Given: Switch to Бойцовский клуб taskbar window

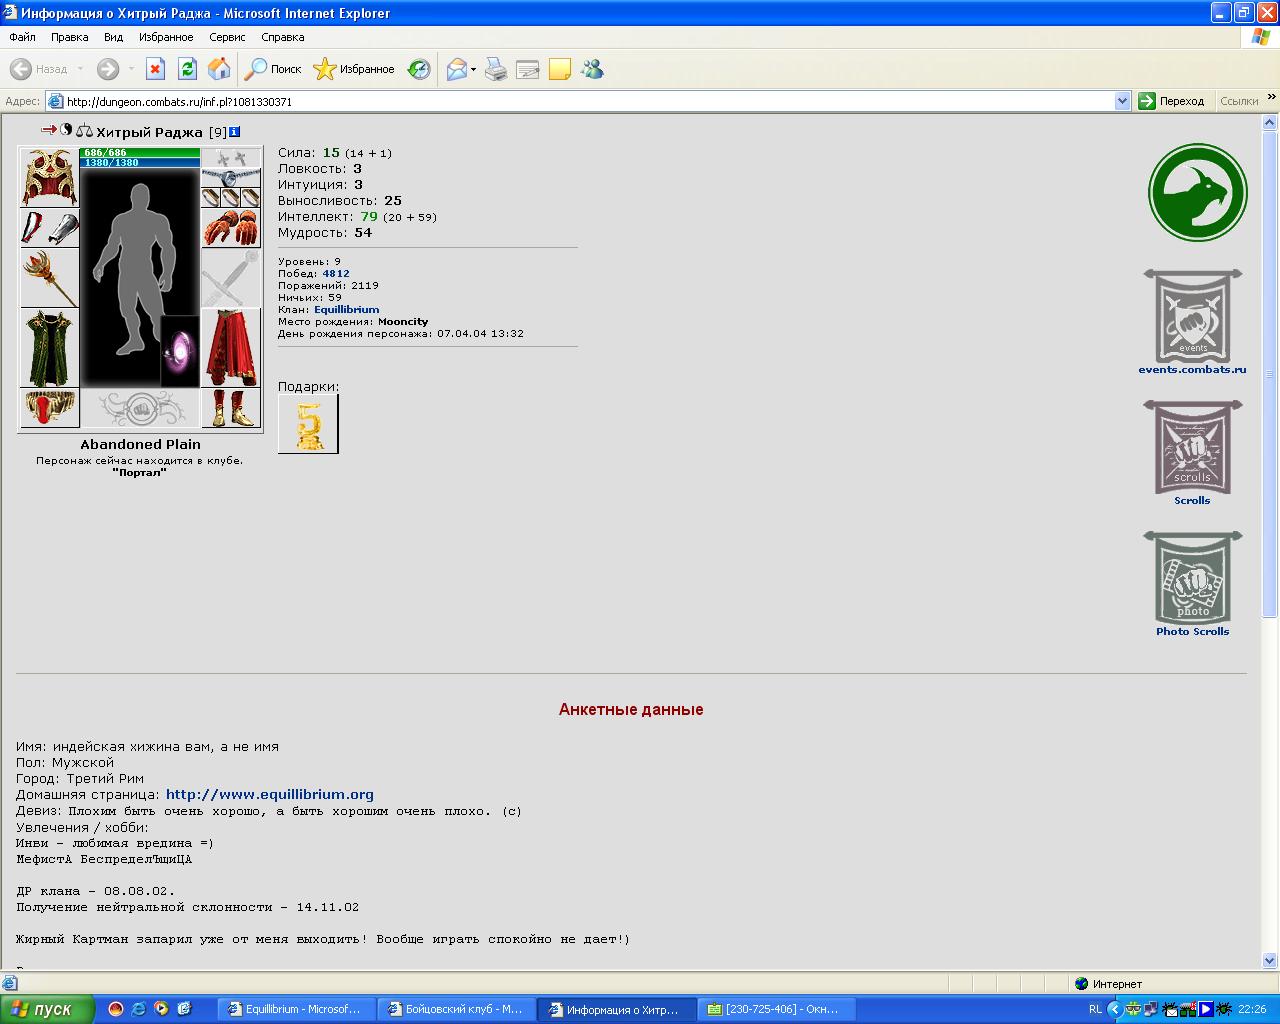Looking at the screenshot, I should (x=455, y=1010).
